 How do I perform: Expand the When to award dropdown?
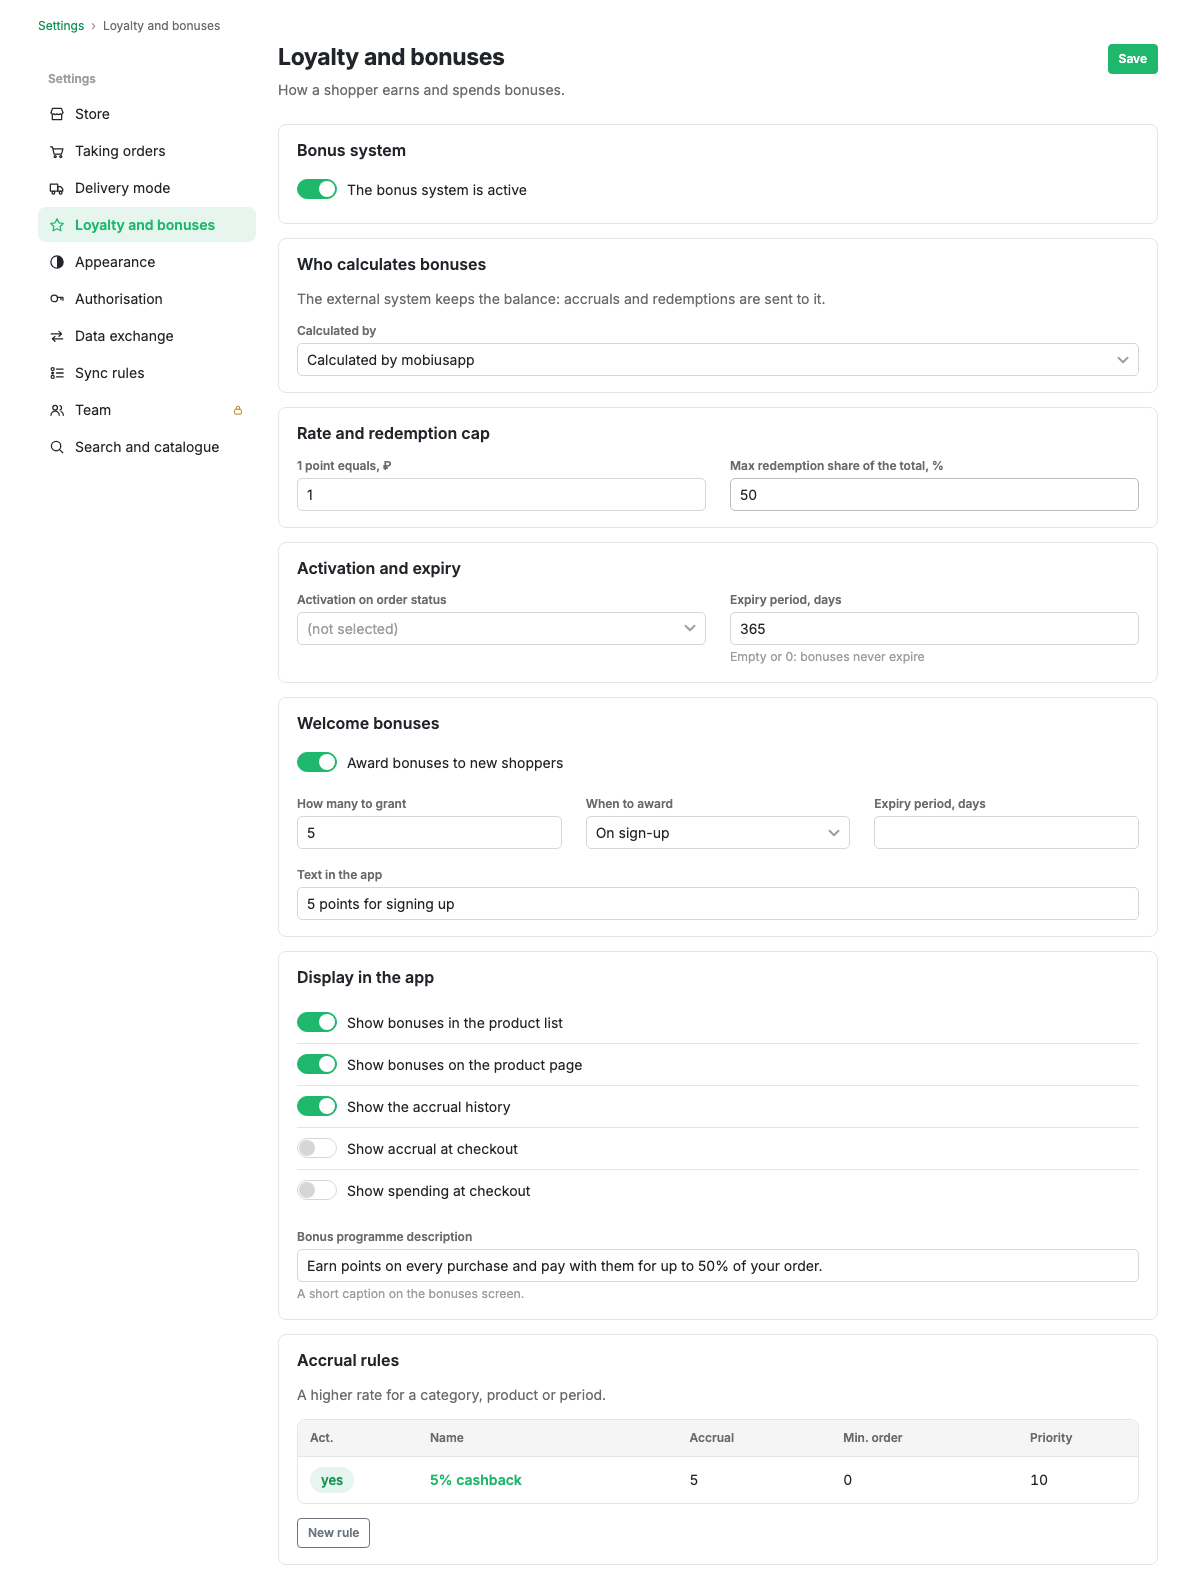pyautogui.click(x=718, y=833)
